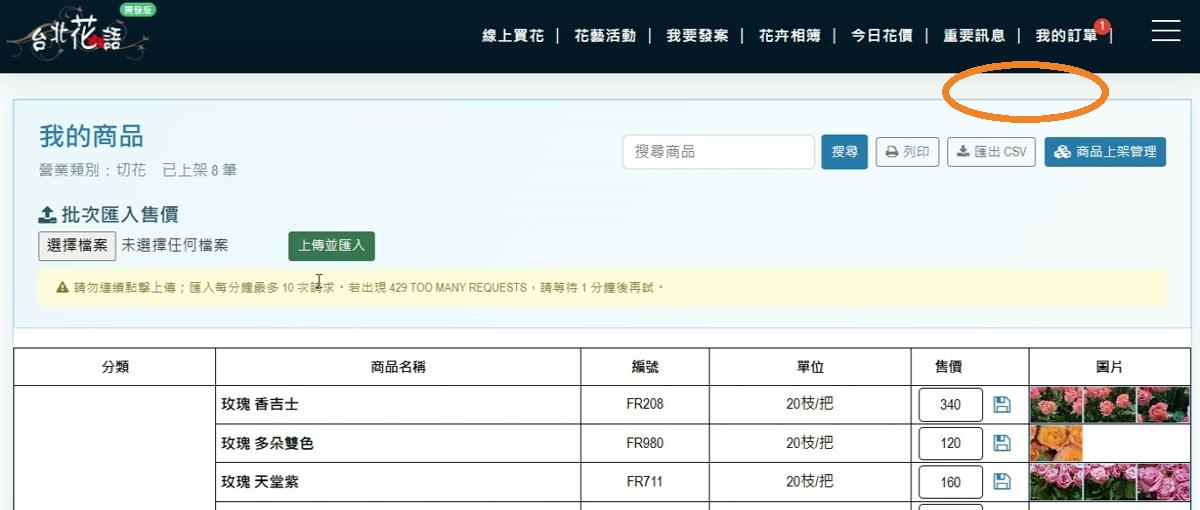Click the 我的商品 heading
The width and height of the screenshot is (1200, 510).
pos(91,137)
